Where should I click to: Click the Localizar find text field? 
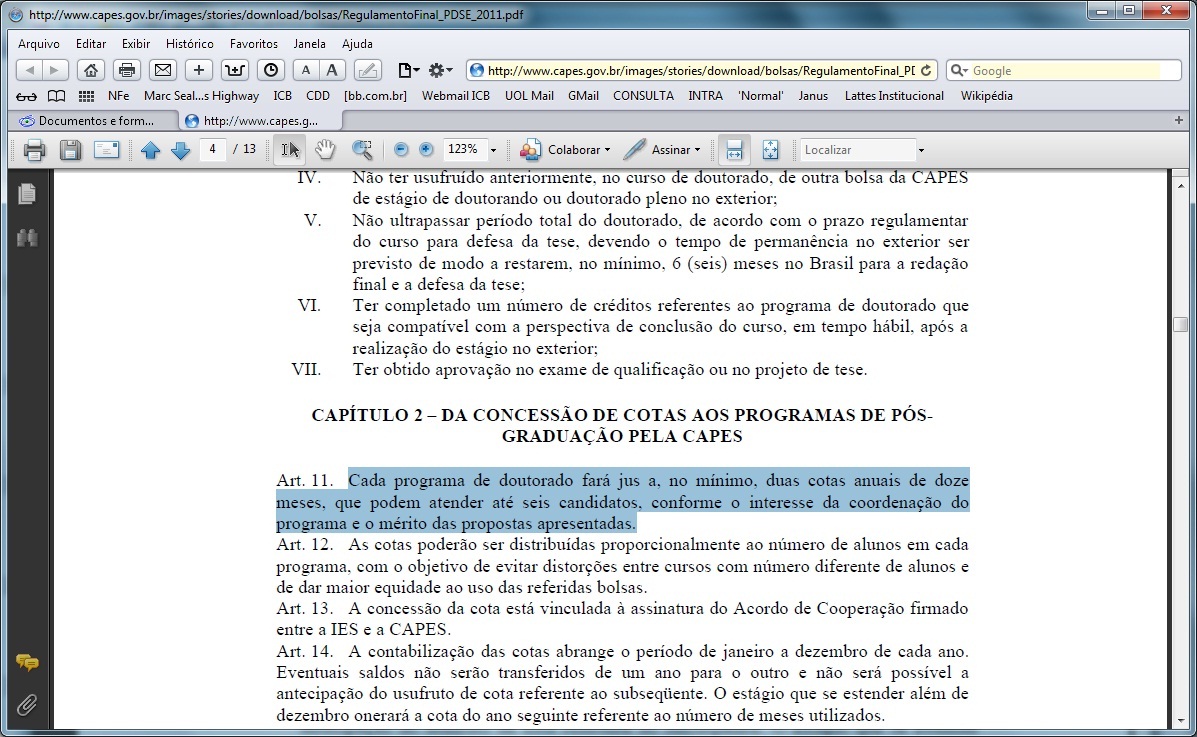pos(857,150)
